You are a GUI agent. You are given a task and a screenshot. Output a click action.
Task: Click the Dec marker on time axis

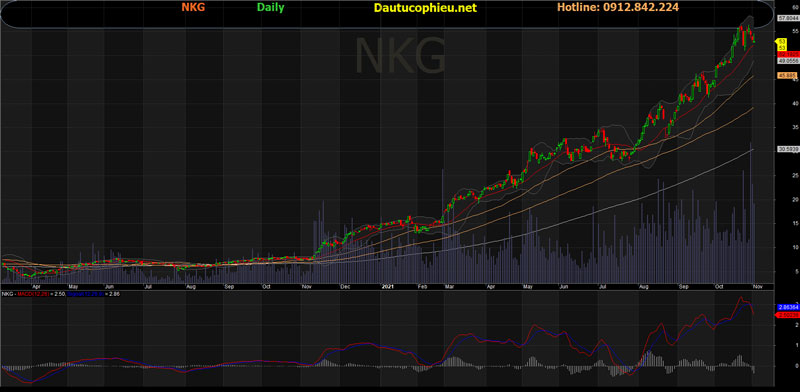coord(345,287)
